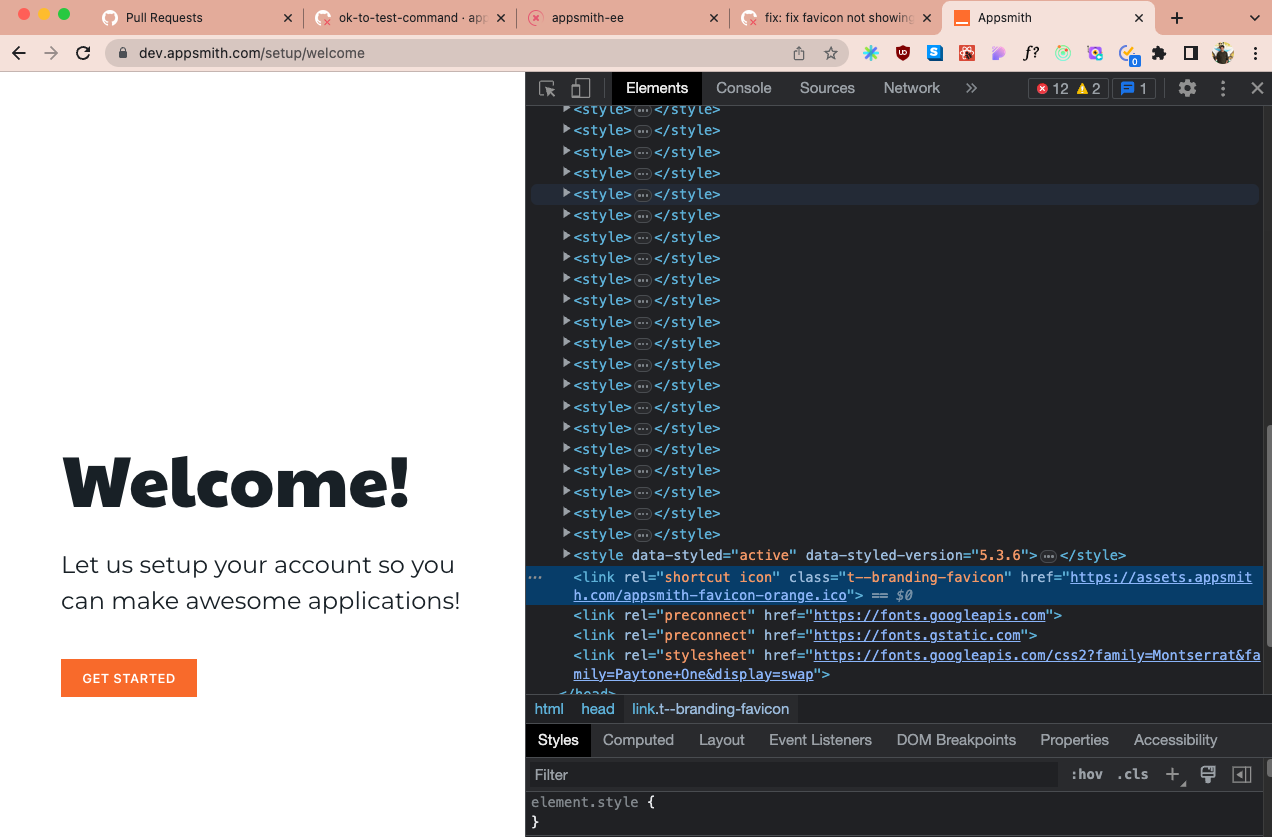Open the blue S extension icon

[935, 53]
